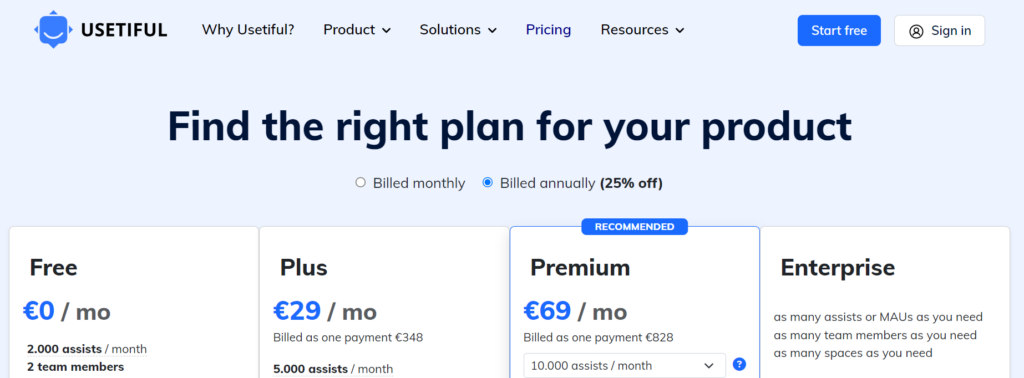Click the 2.000 assists / month link
Image resolution: width=1024 pixels, height=378 pixels.
click(x=87, y=349)
